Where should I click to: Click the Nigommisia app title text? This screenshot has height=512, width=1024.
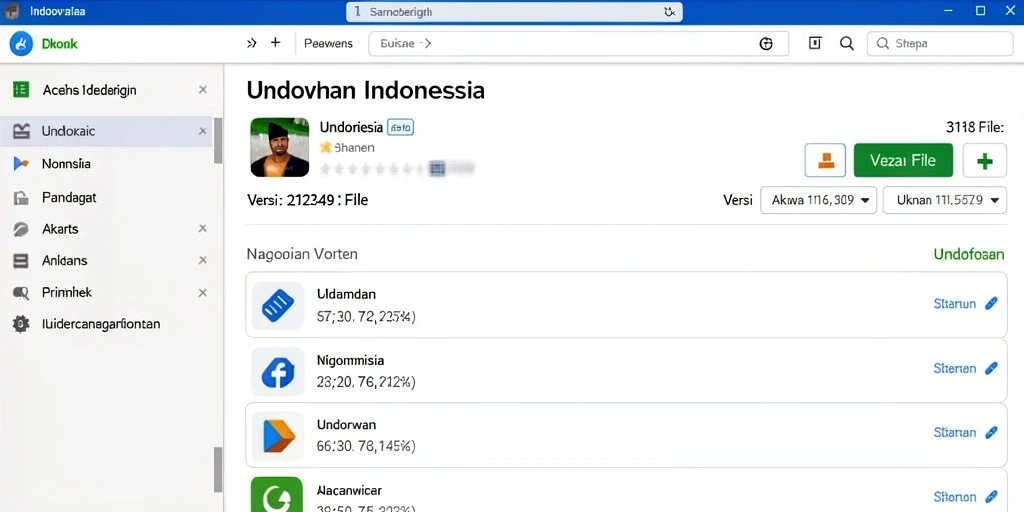(350, 360)
